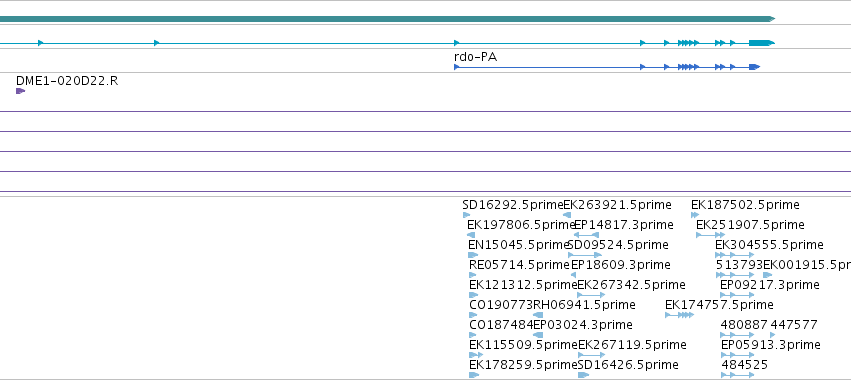This screenshot has width=851, height=380.
Task: Open the EN15045.5prime EST label
Action: [x=518, y=245]
